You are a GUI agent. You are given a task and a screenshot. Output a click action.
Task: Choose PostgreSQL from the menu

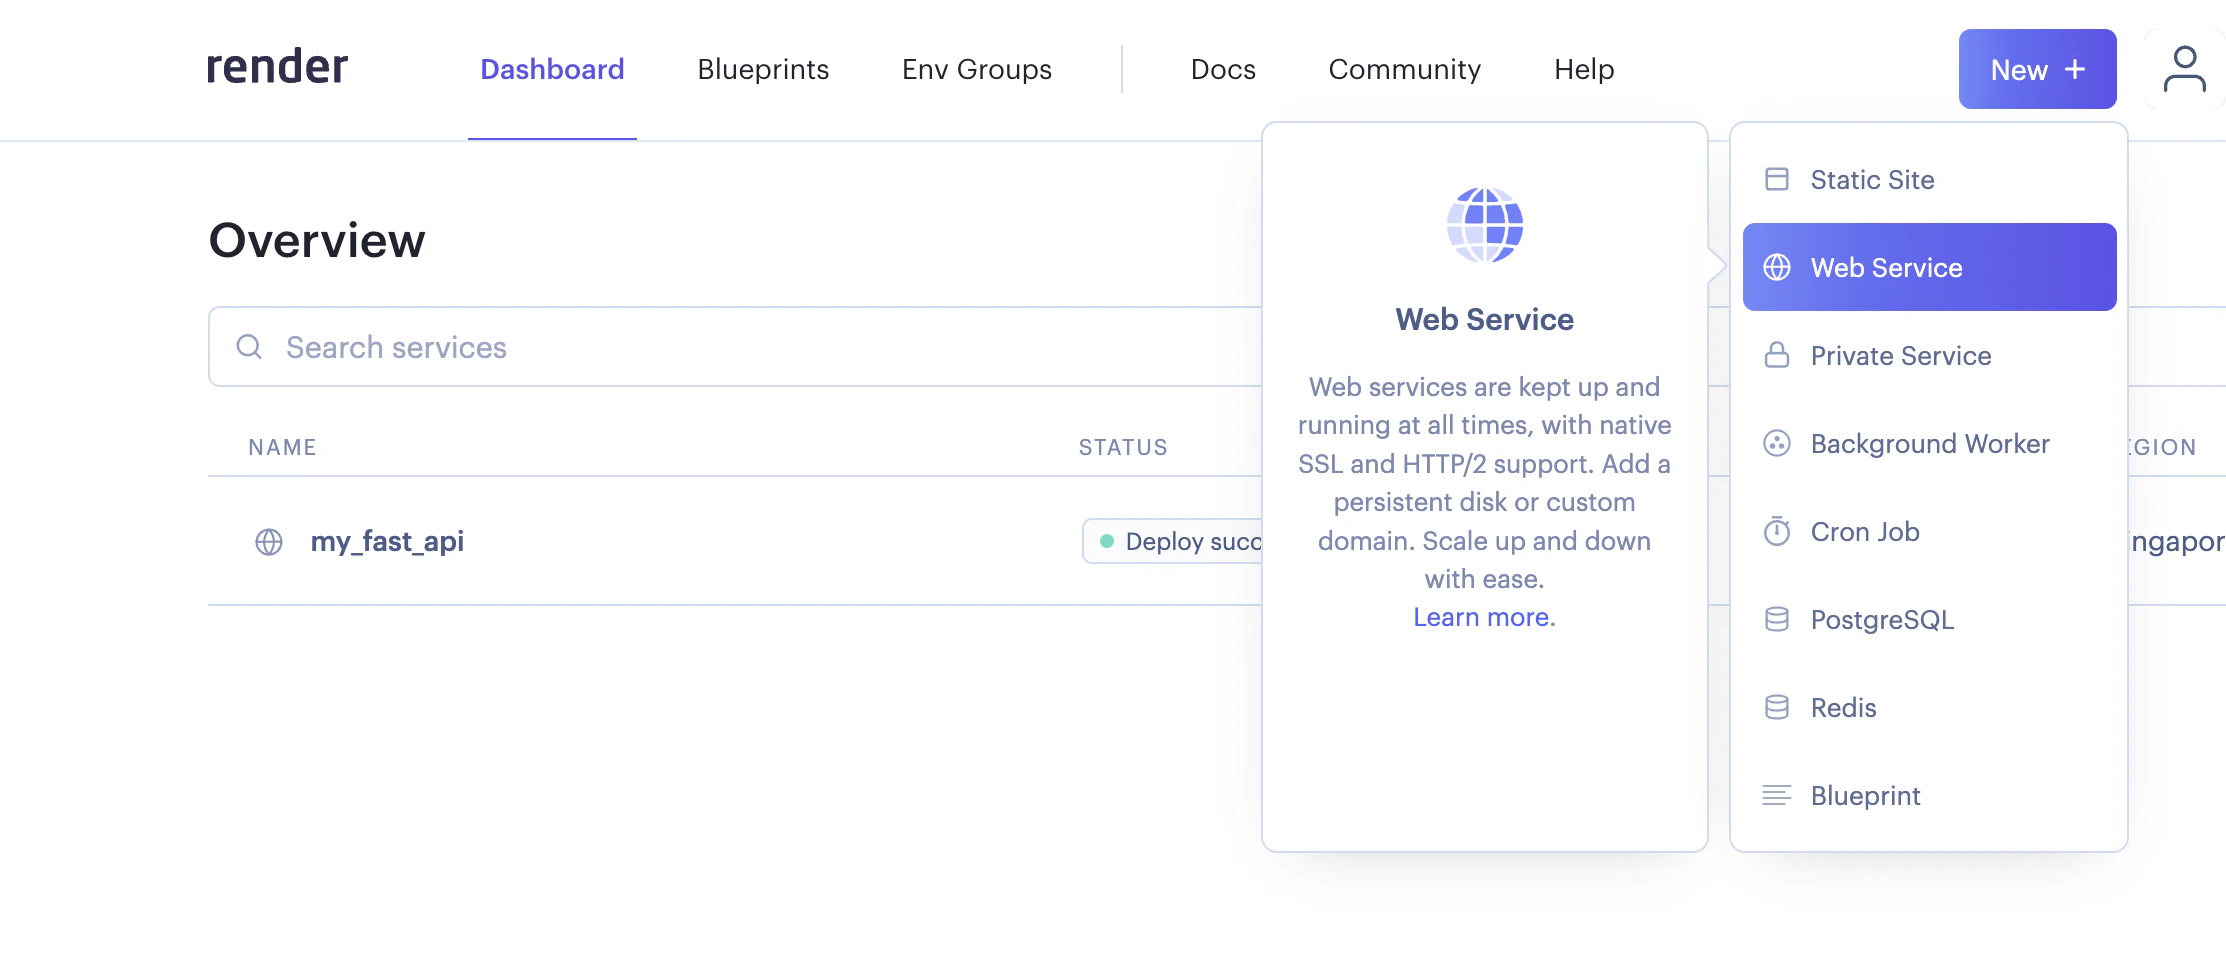[x=1929, y=619]
